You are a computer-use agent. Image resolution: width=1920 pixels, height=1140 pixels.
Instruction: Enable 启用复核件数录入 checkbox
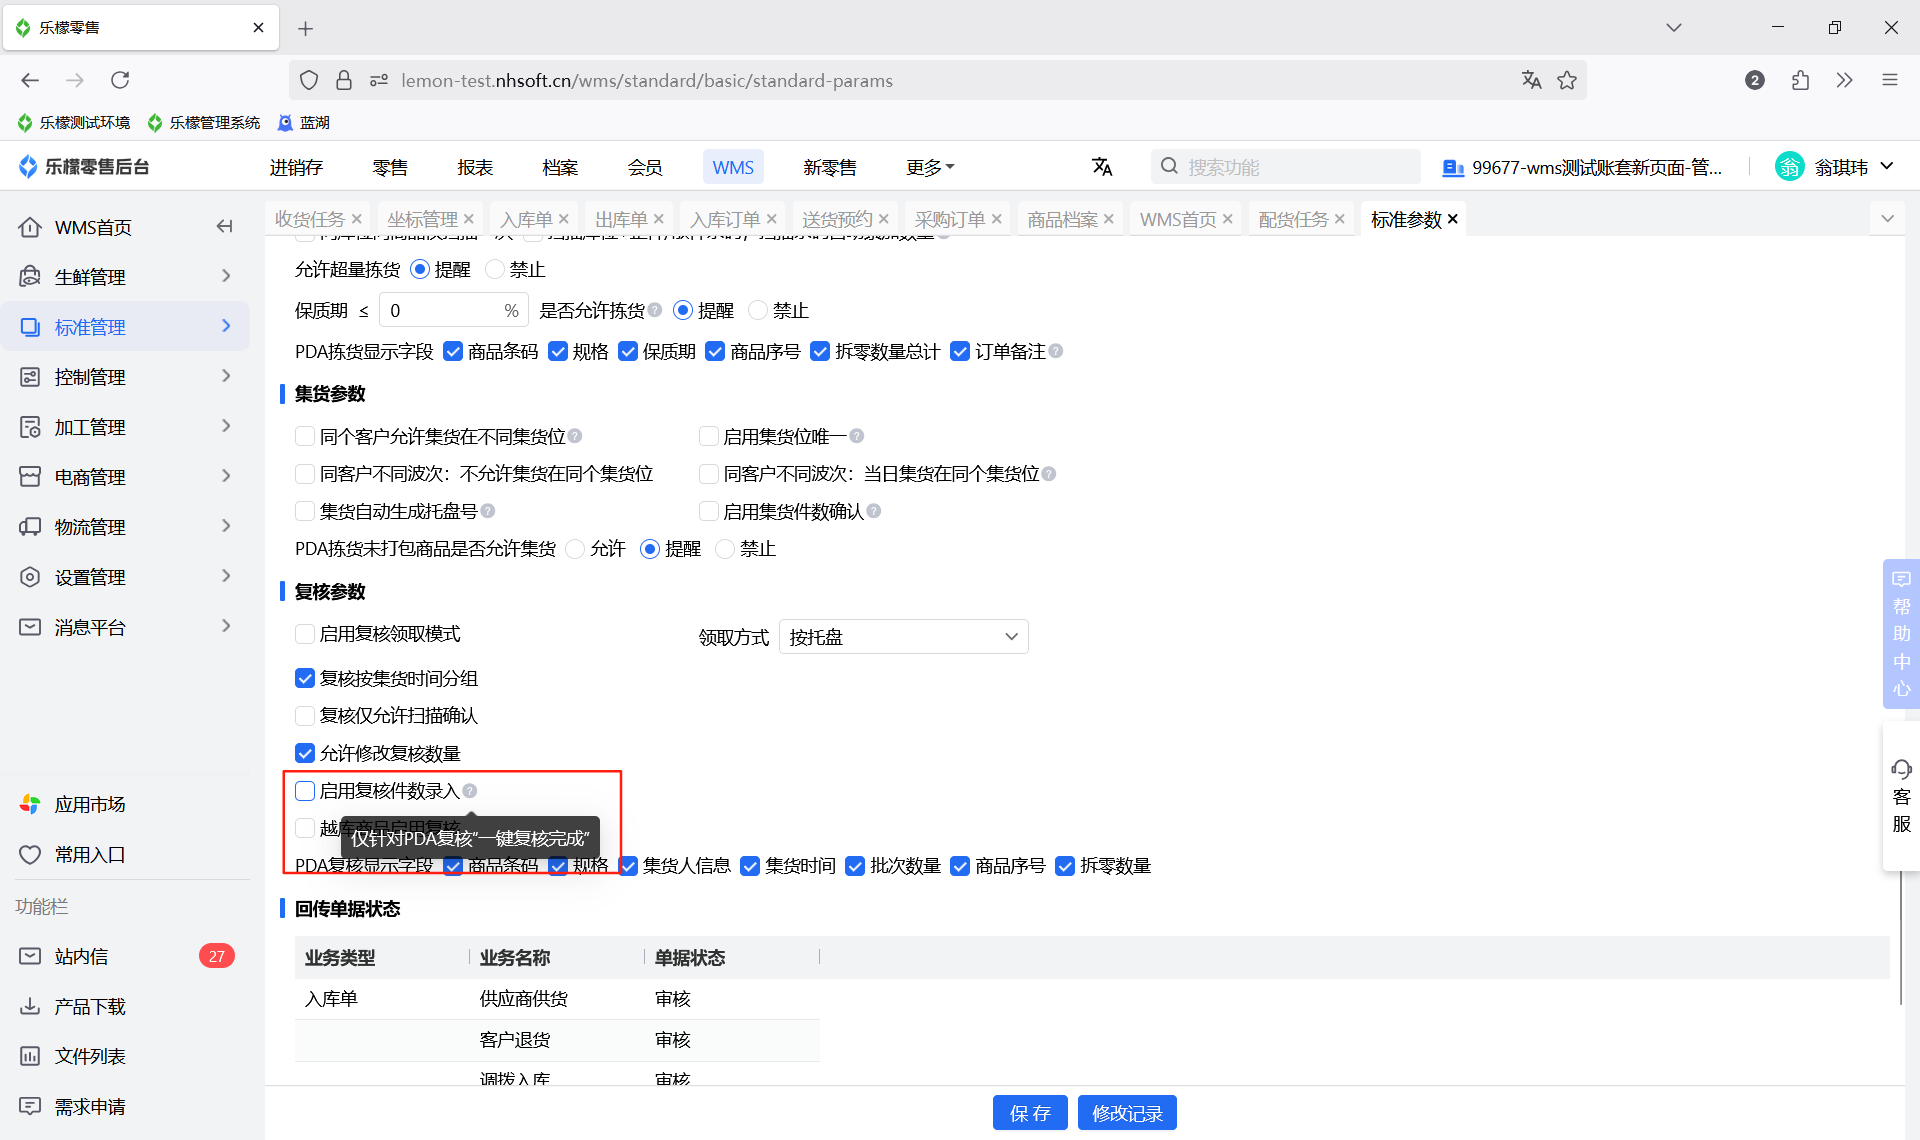(x=305, y=791)
